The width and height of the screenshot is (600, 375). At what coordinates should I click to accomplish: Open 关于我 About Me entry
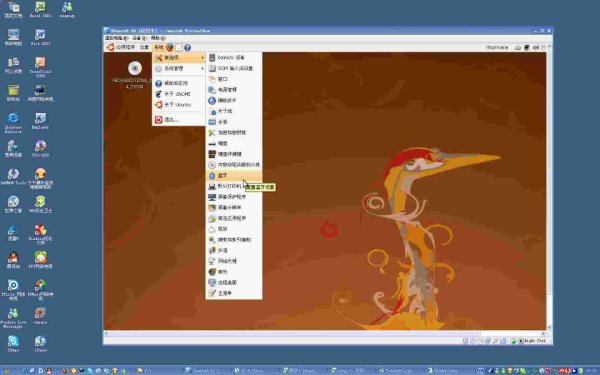pyautogui.click(x=234, y=111)
